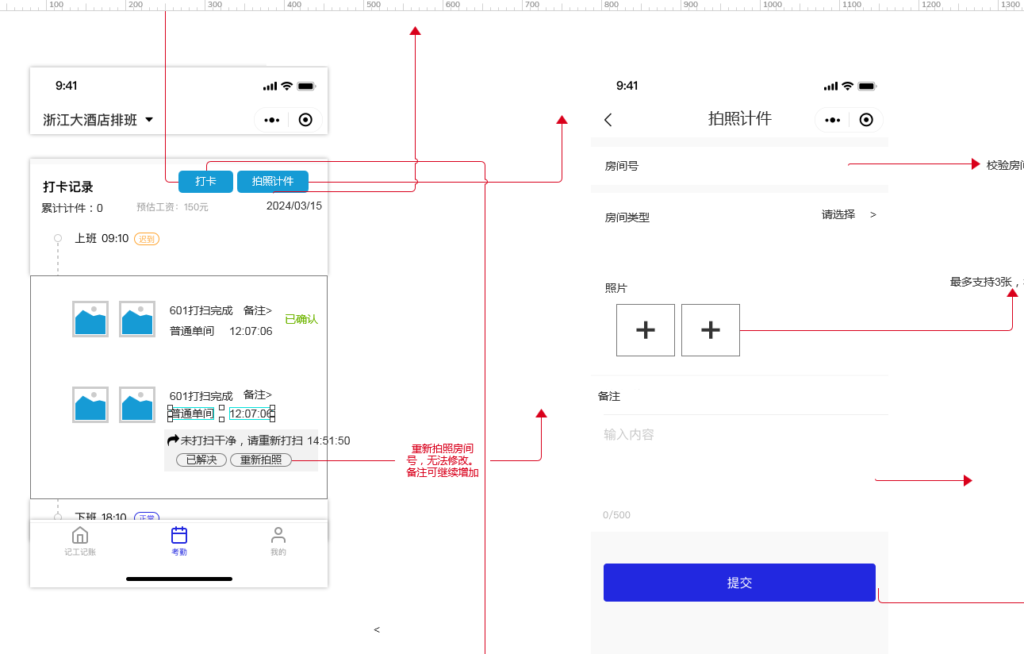Click the signal bars icon on 拍照计件 screen
This screenshot has height=654, width=1024.
tap(831, 86)
